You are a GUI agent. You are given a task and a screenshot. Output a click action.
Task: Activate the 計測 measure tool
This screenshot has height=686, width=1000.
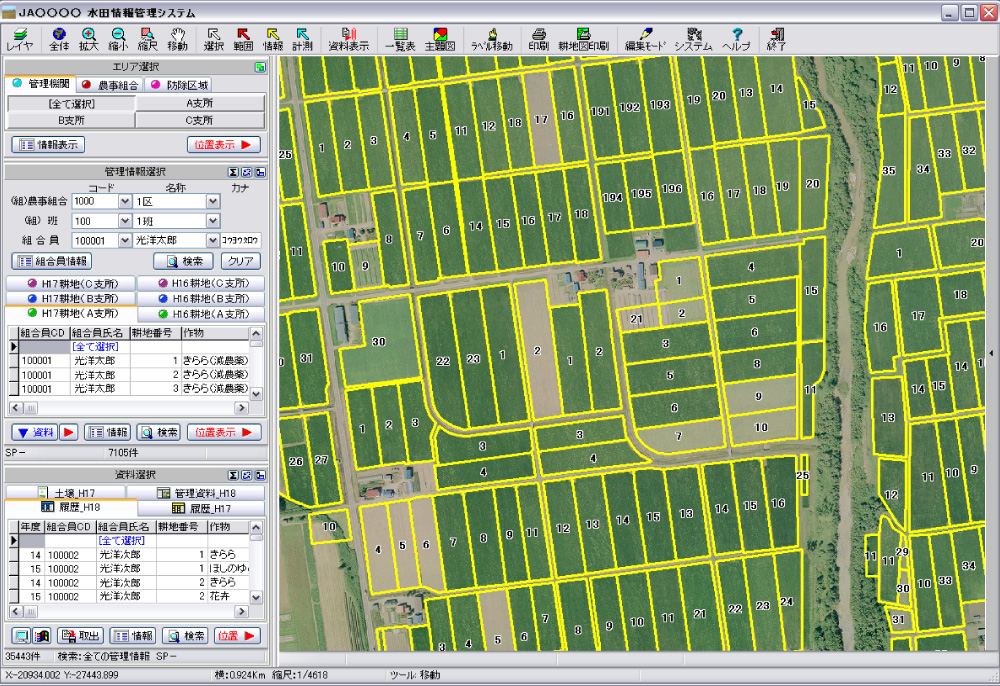[302, 39]
